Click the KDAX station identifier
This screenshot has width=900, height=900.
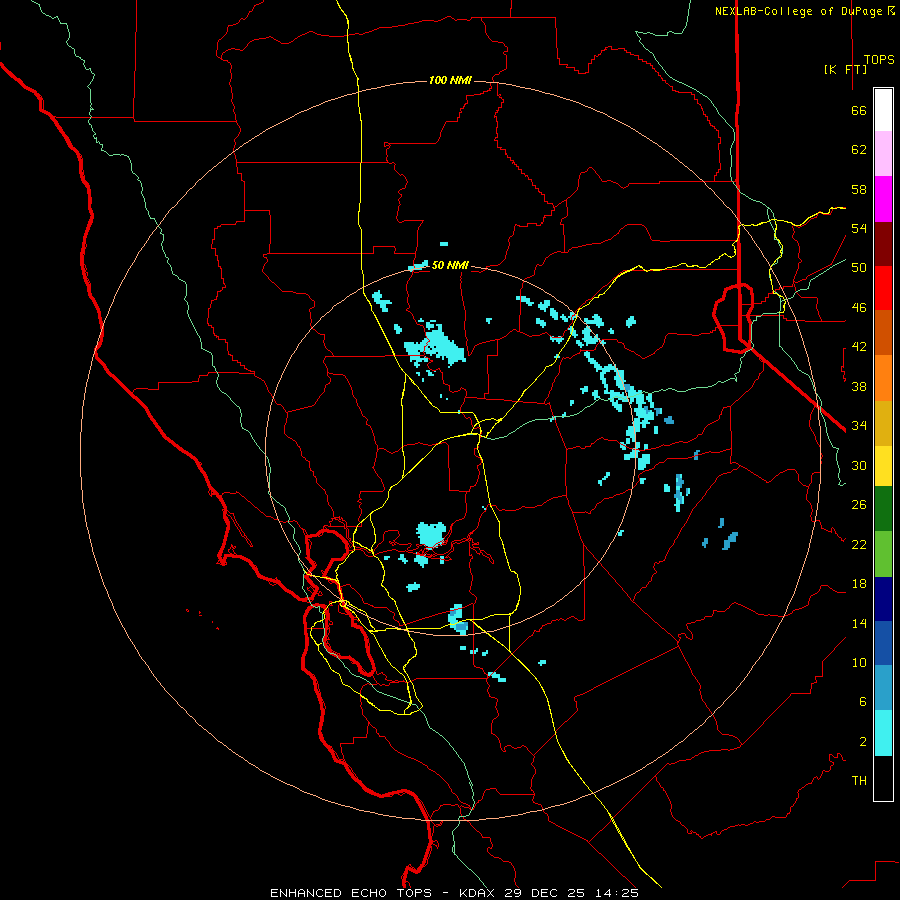pos(479,893)
